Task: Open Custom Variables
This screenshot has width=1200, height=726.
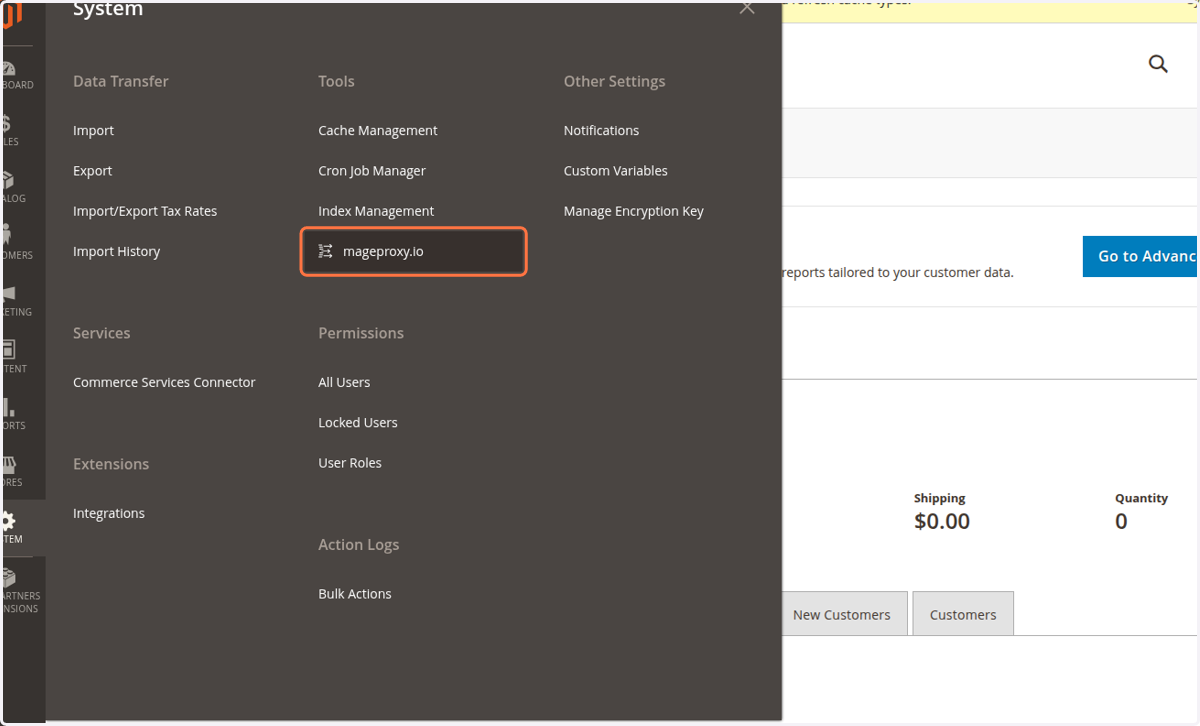Action: (x=615, y=171)
